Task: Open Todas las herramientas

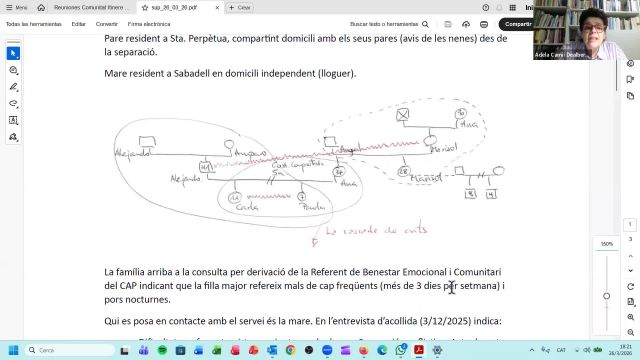Action: (33, 24)
